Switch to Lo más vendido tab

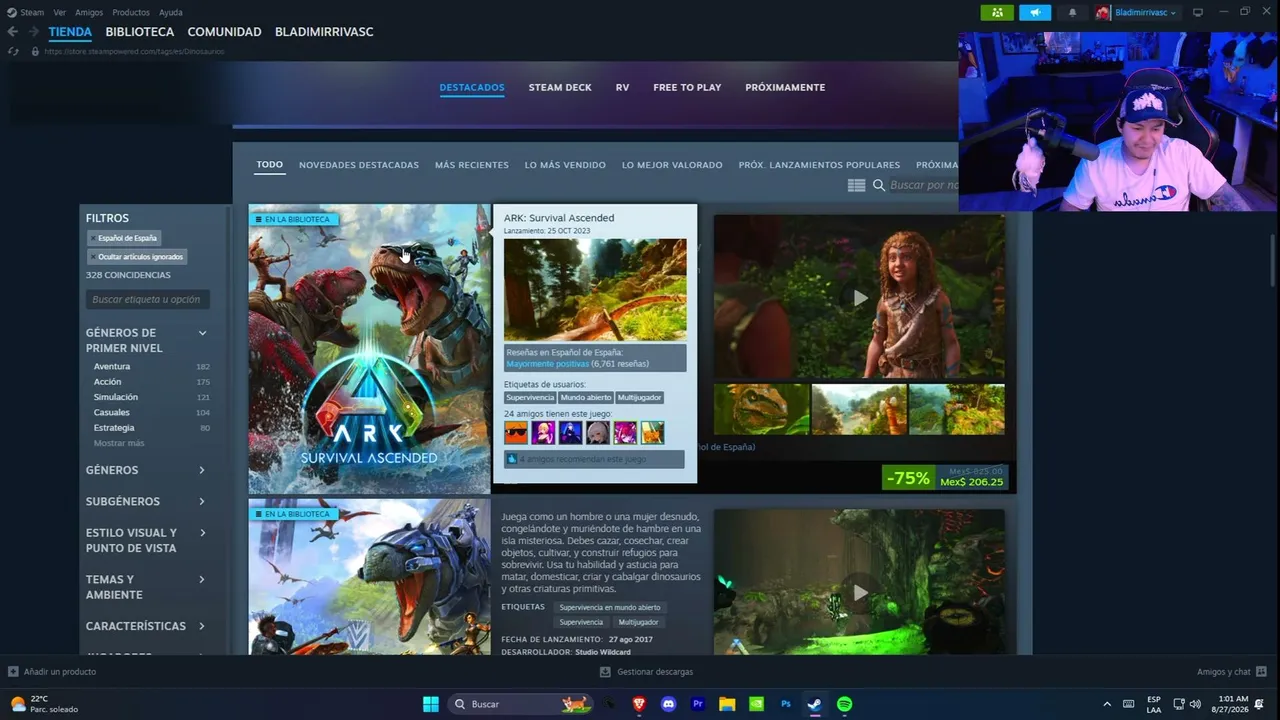pyautogui.click(x=565, y=165)
